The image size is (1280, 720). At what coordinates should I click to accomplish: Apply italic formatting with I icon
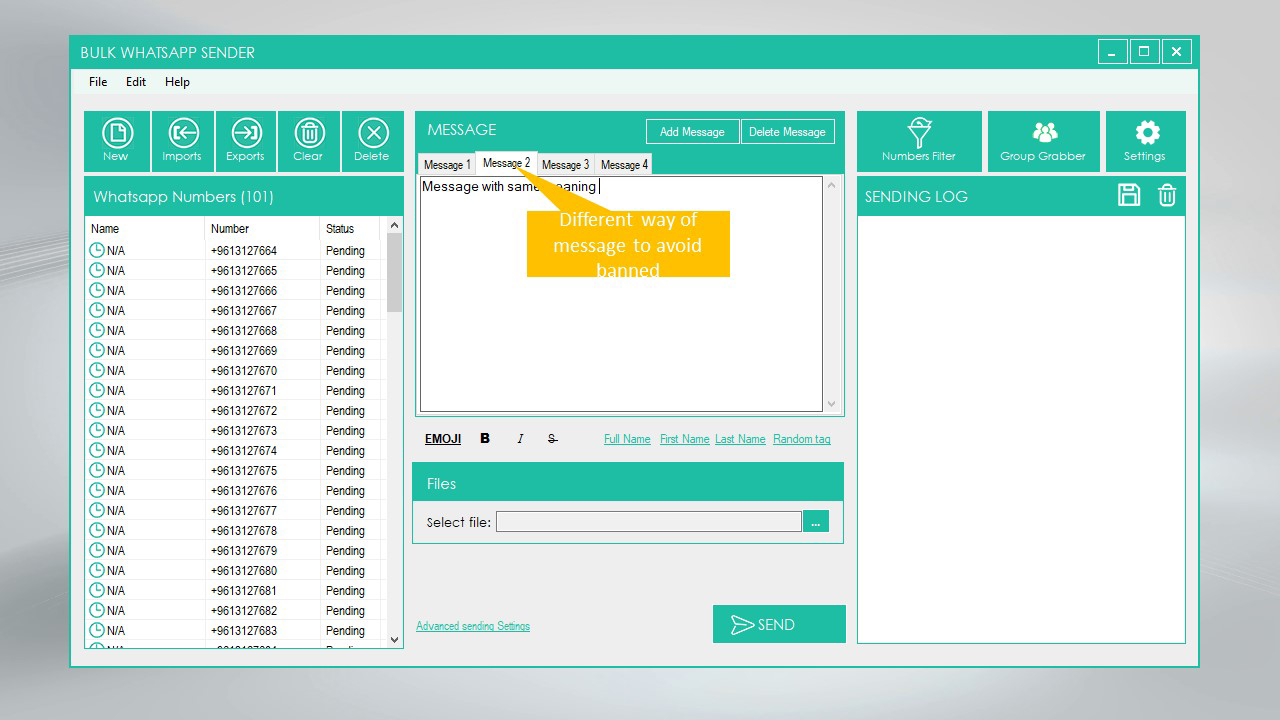pos(520,439)
